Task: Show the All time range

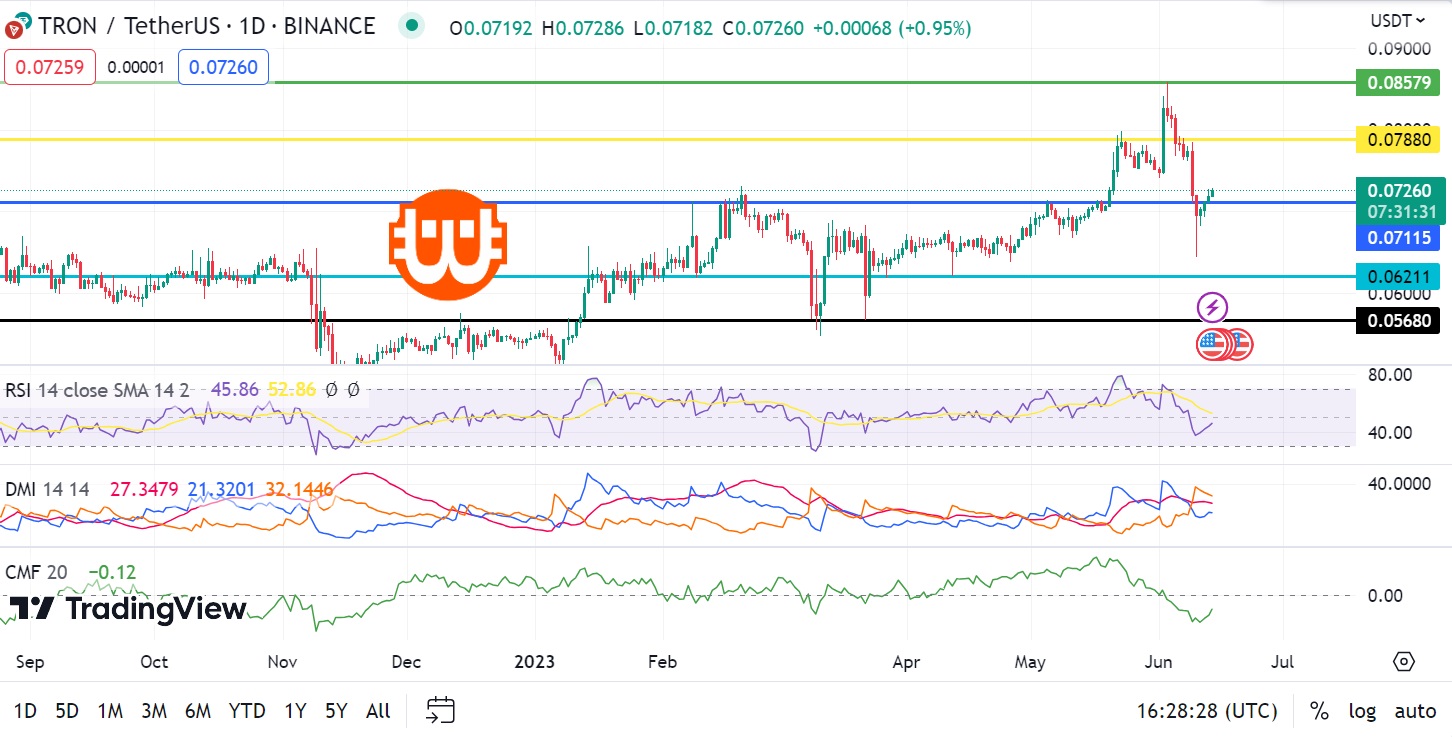Action: [378, 711]
